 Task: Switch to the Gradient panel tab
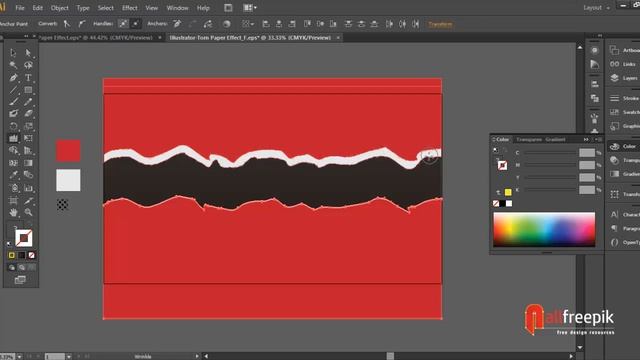(555, 140)
